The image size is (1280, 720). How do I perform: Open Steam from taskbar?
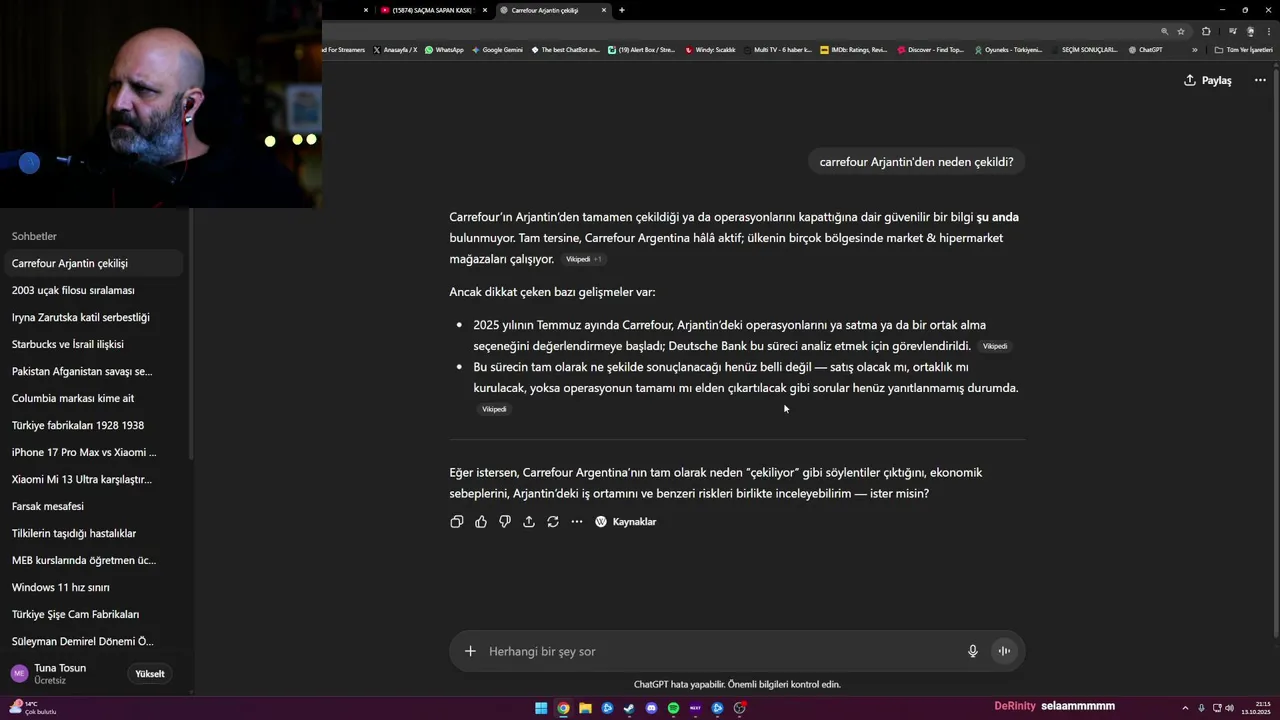[629, 708]
